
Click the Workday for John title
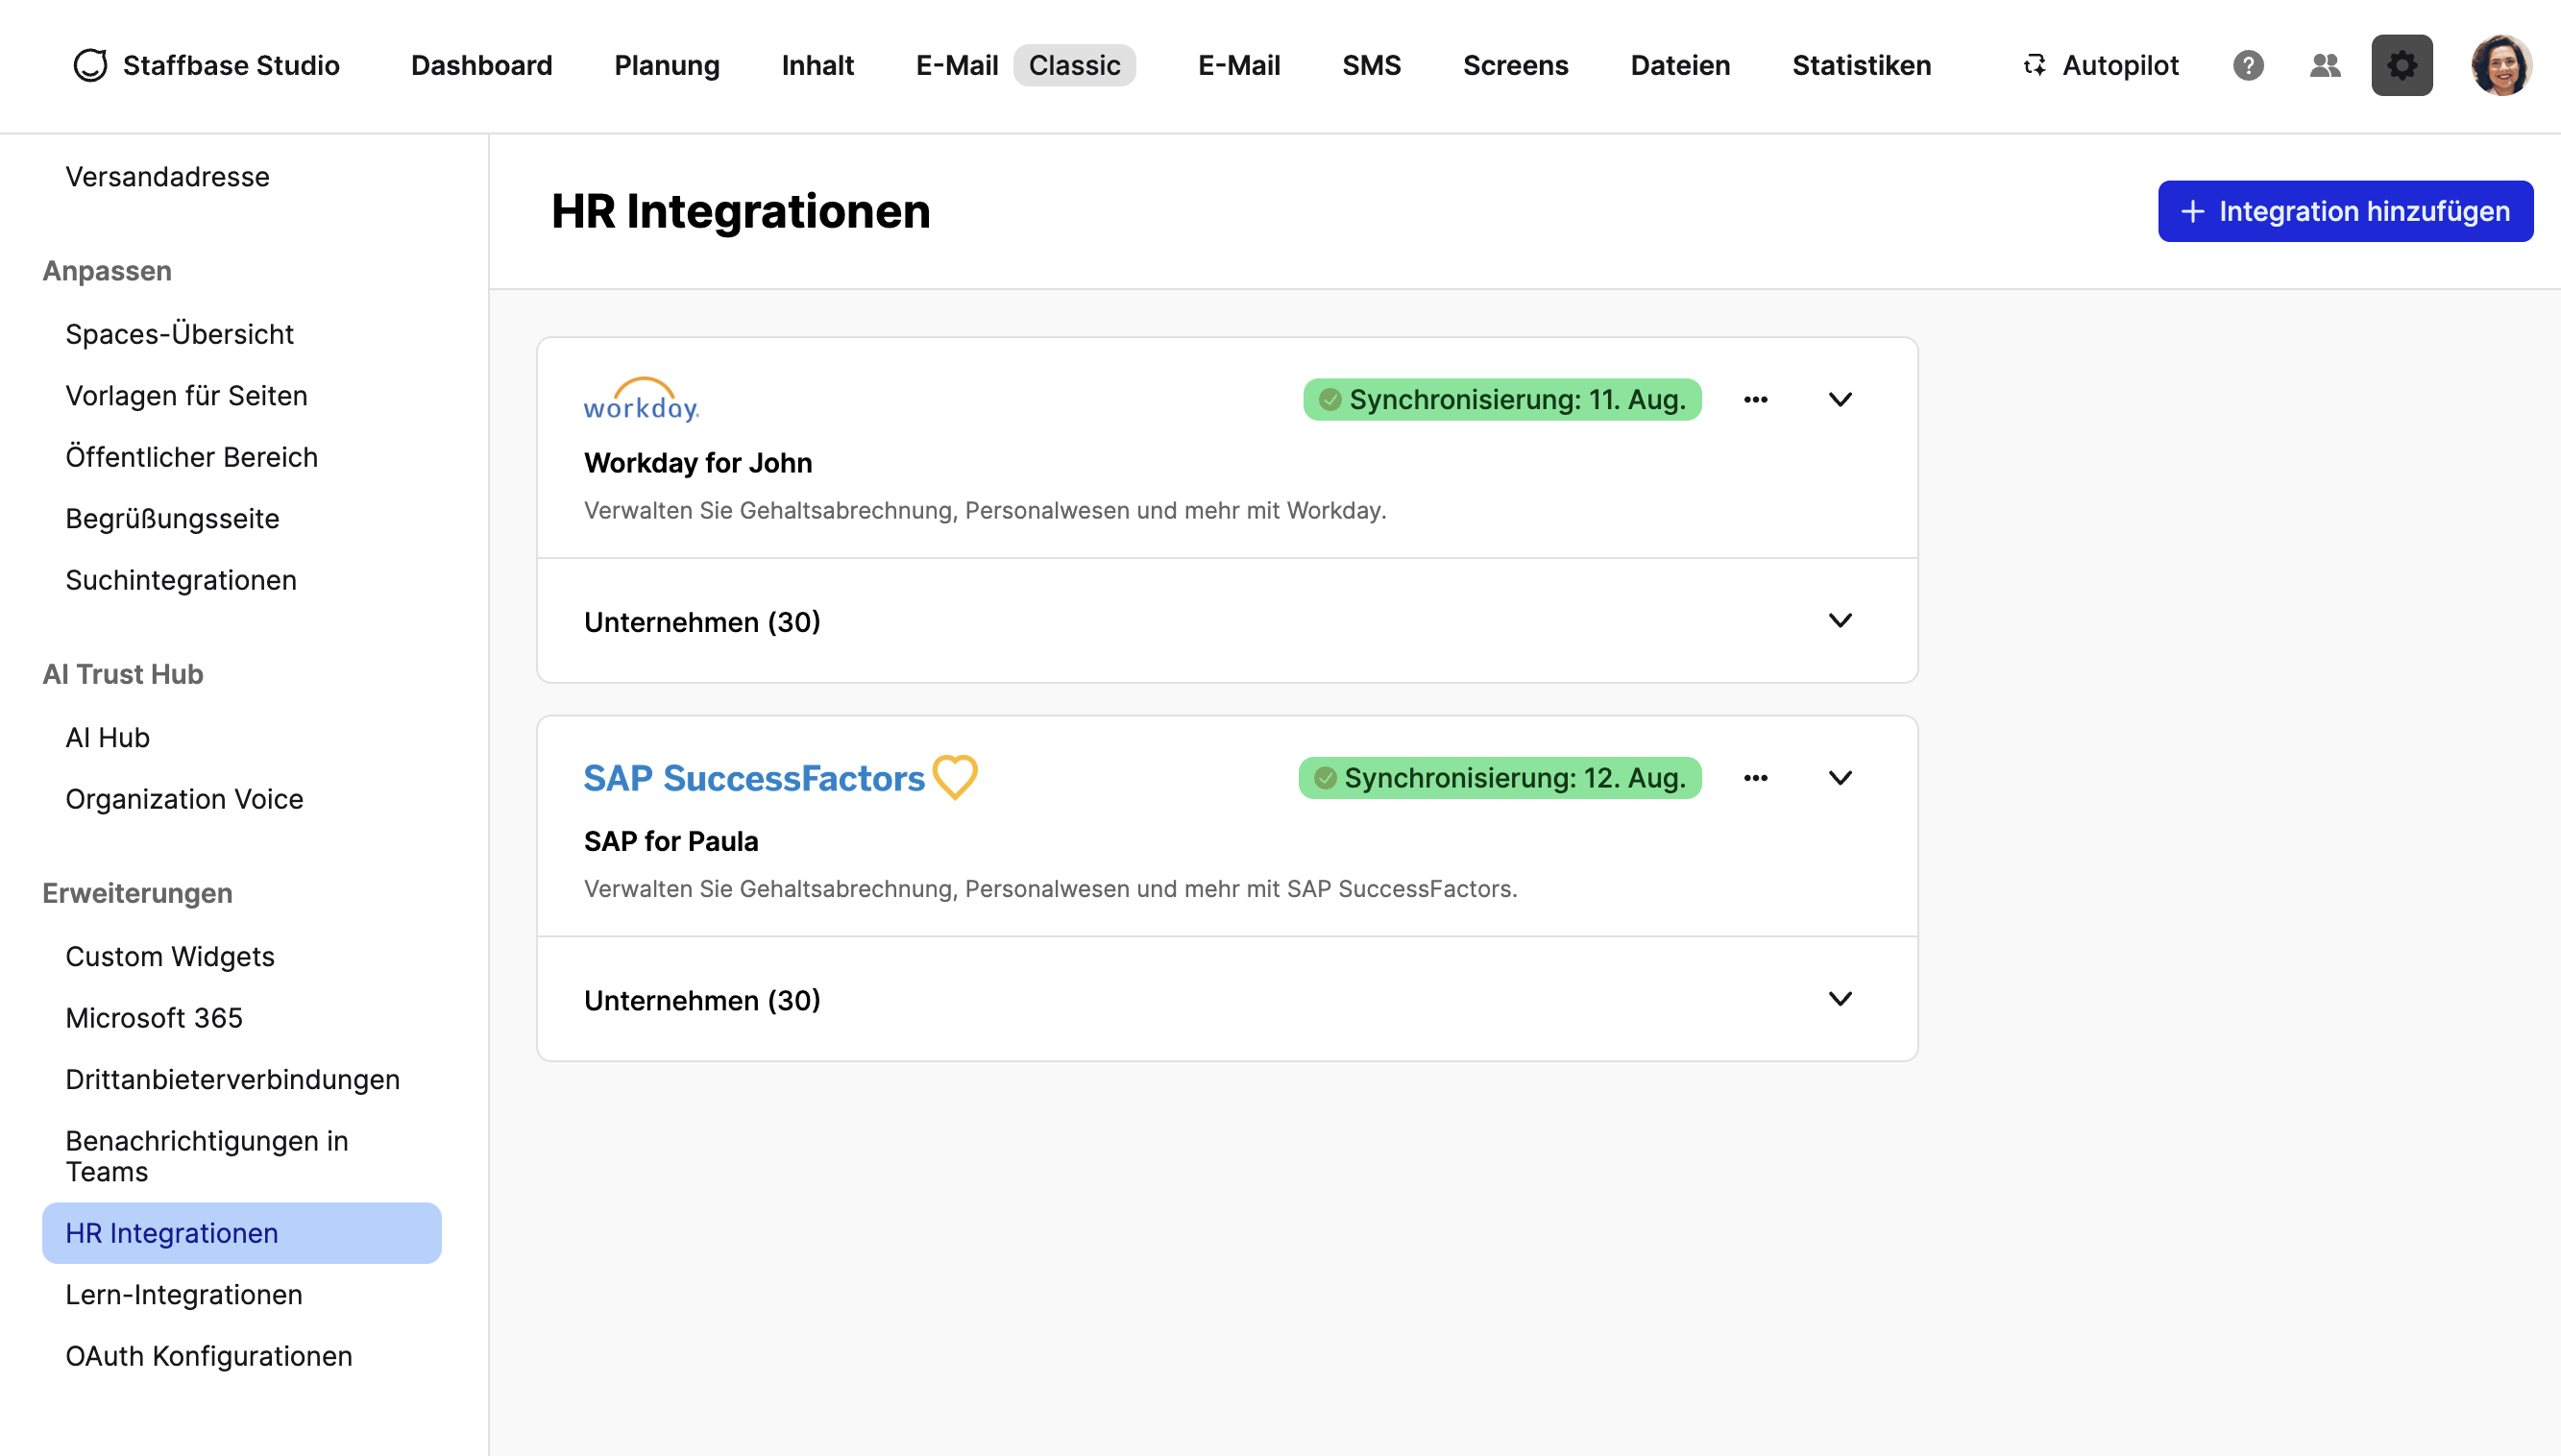tap(698, 462)
